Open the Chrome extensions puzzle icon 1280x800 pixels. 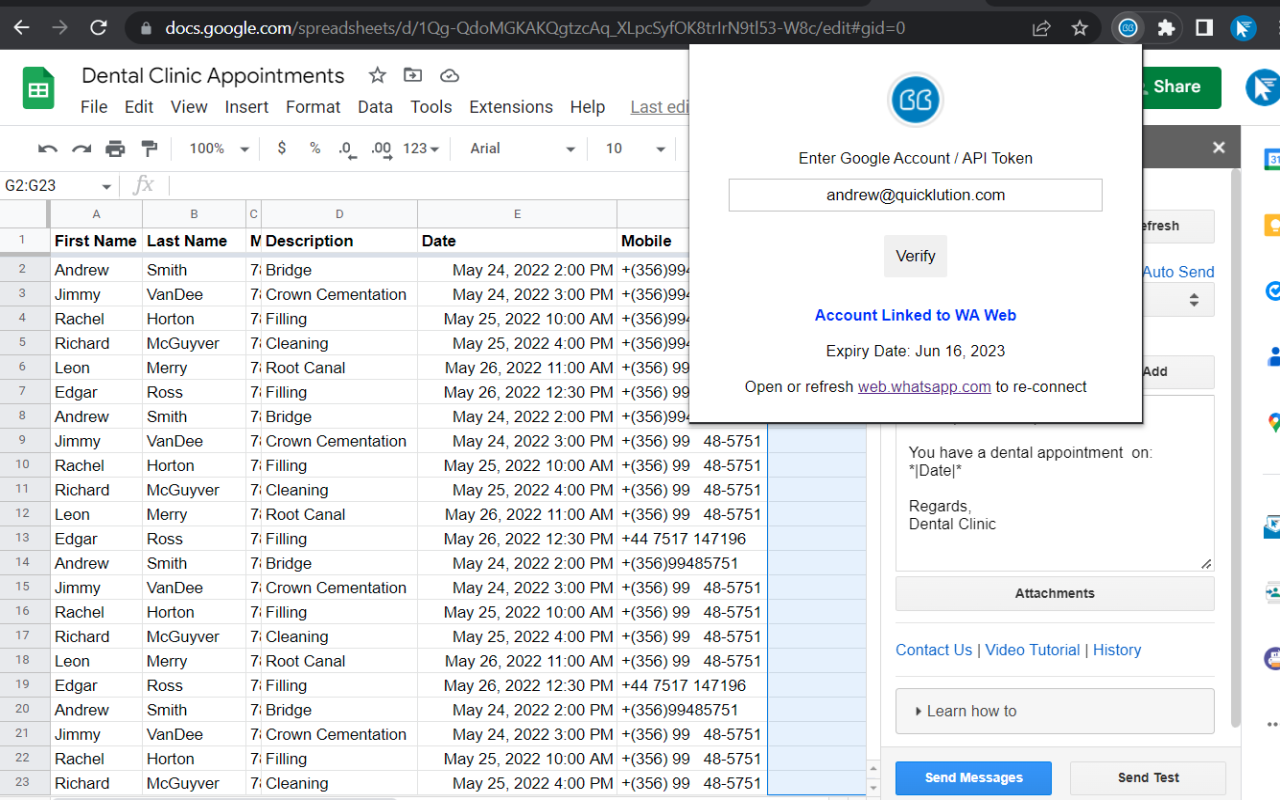click(x=1166, y=28)
